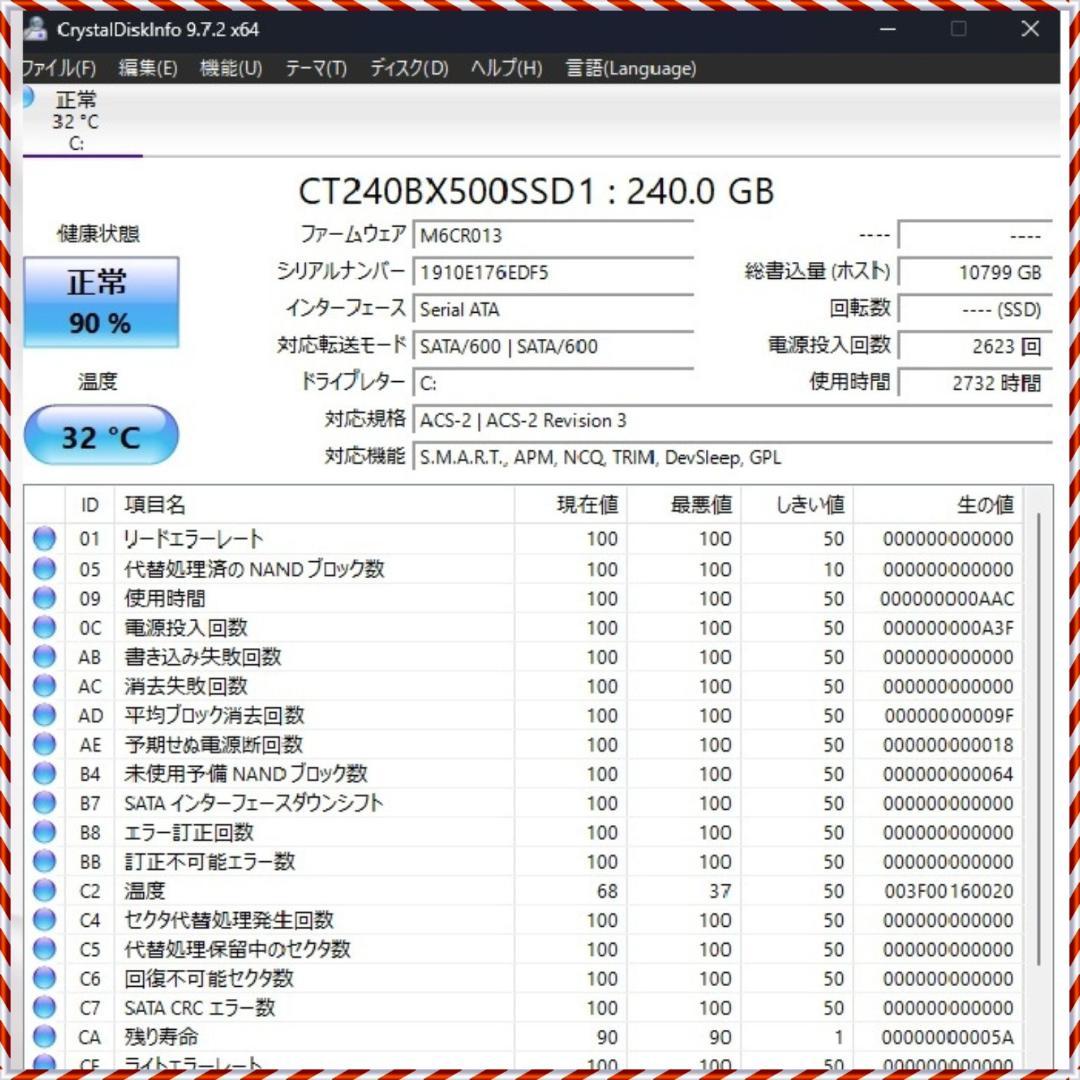Click blue disk status orb beside 正常 tab
Screen dimensions: 1080x1080
(x=28, y=97)
